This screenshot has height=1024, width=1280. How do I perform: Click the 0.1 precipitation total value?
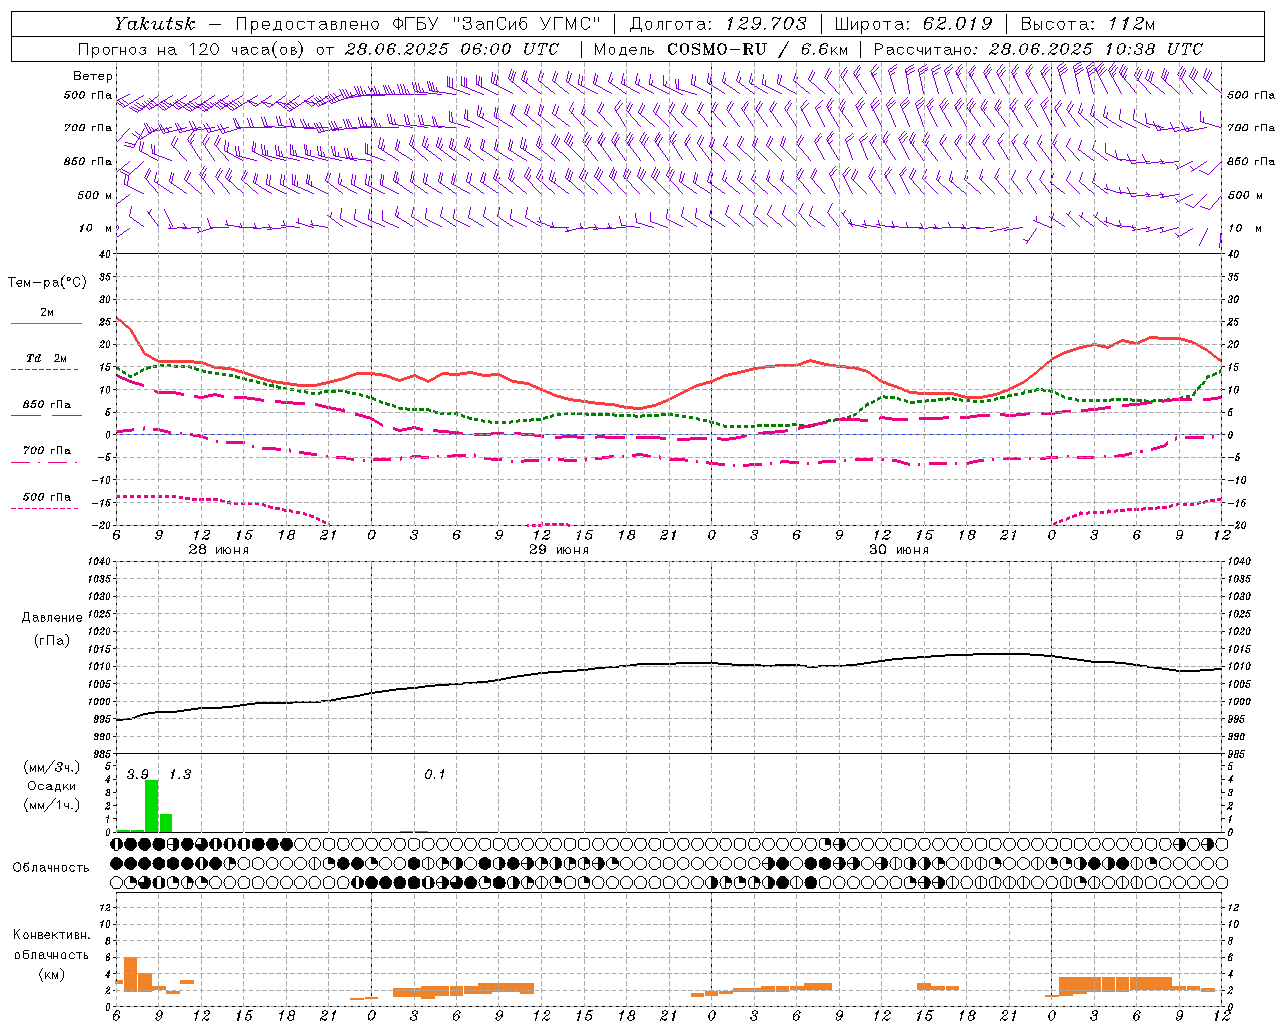(x=434, y=775)
